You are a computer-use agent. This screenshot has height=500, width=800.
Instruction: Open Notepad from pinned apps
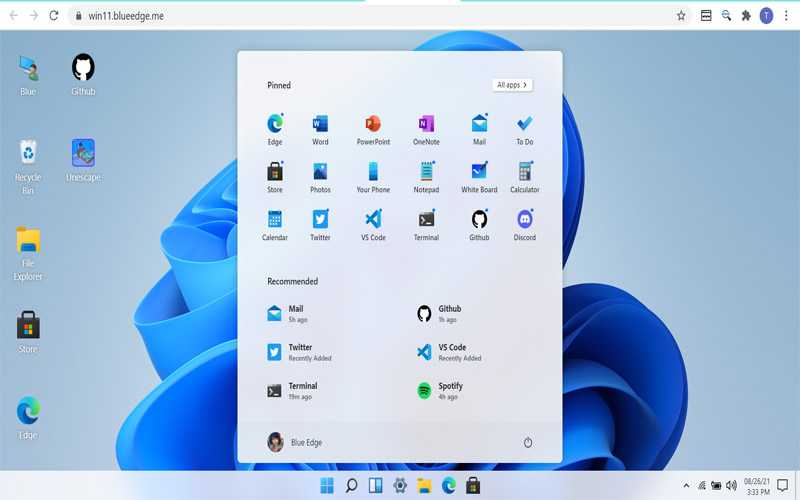point(426,178)
